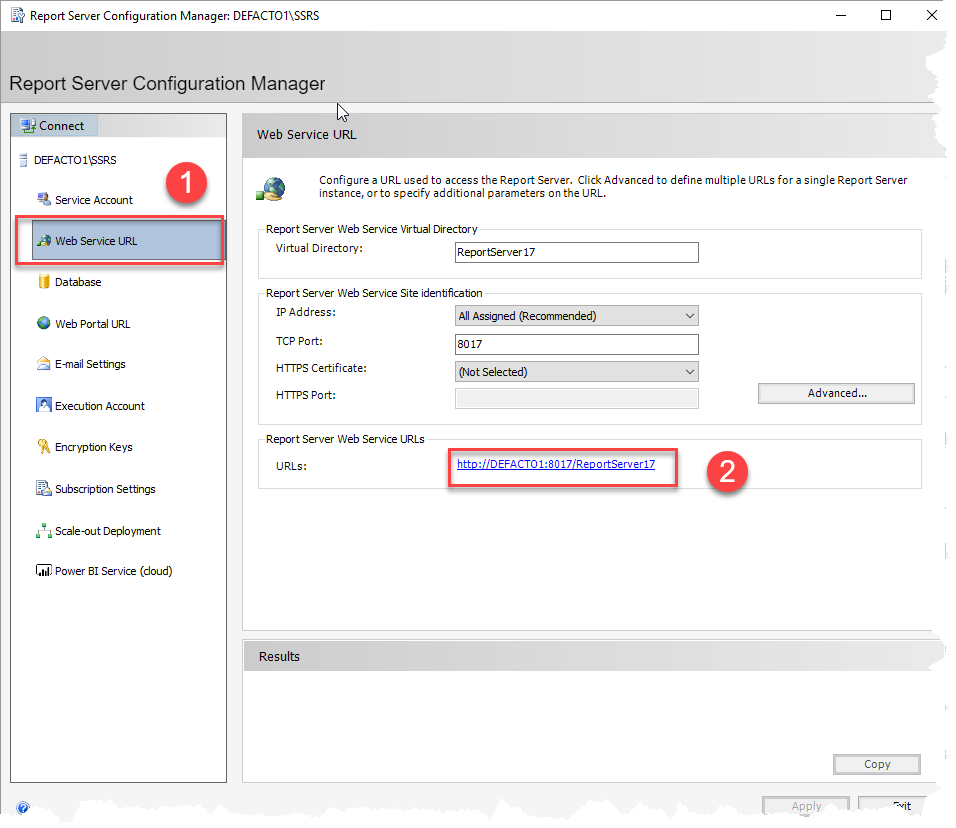Viewport: 956px width, 828px height.
Task: Select the Web Service URL sidebar icon
Action: 43,241
